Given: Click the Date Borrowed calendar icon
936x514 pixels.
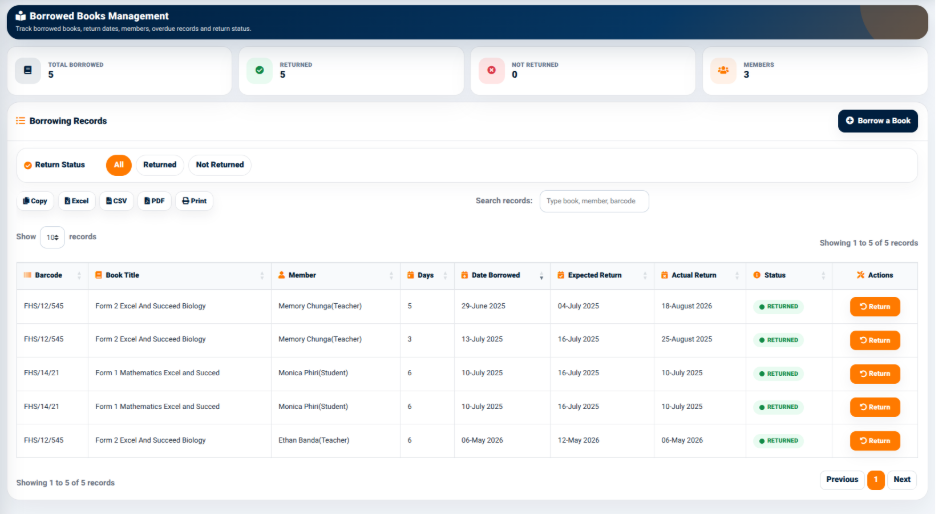Looking at the screenshot, I should [x=464, y=275].
